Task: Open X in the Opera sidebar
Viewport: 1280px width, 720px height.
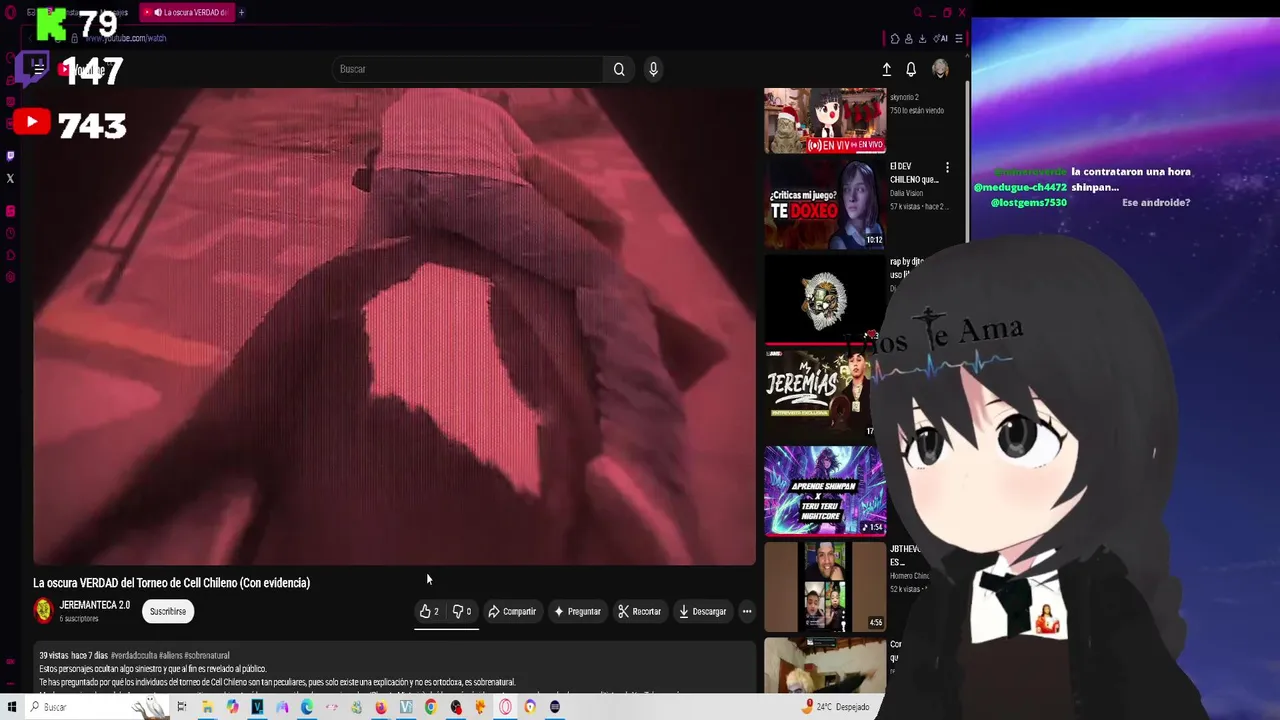Action: pos(10,179)
